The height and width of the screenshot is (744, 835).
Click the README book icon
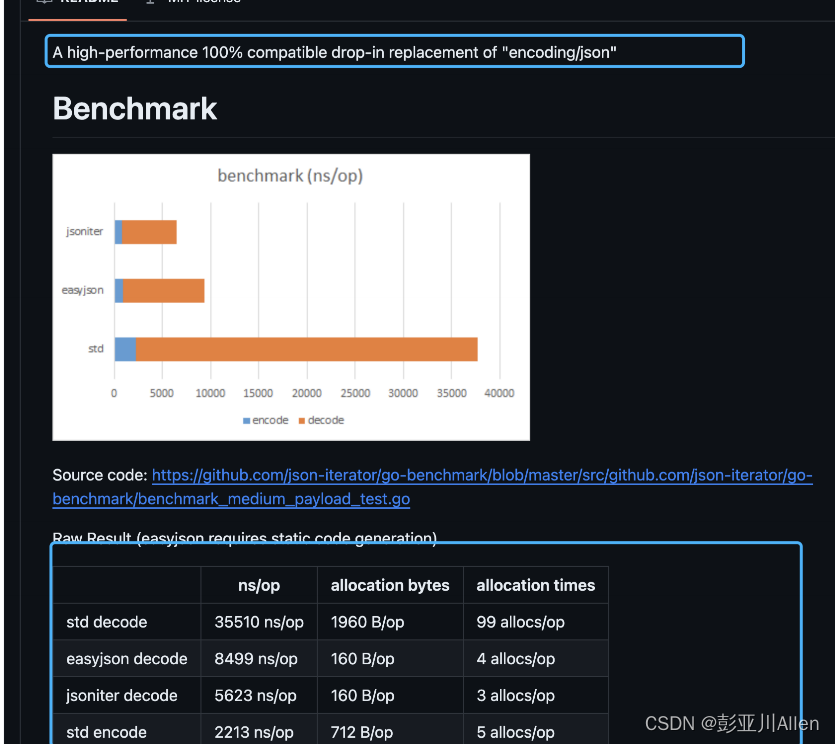(x=42, y=3)
